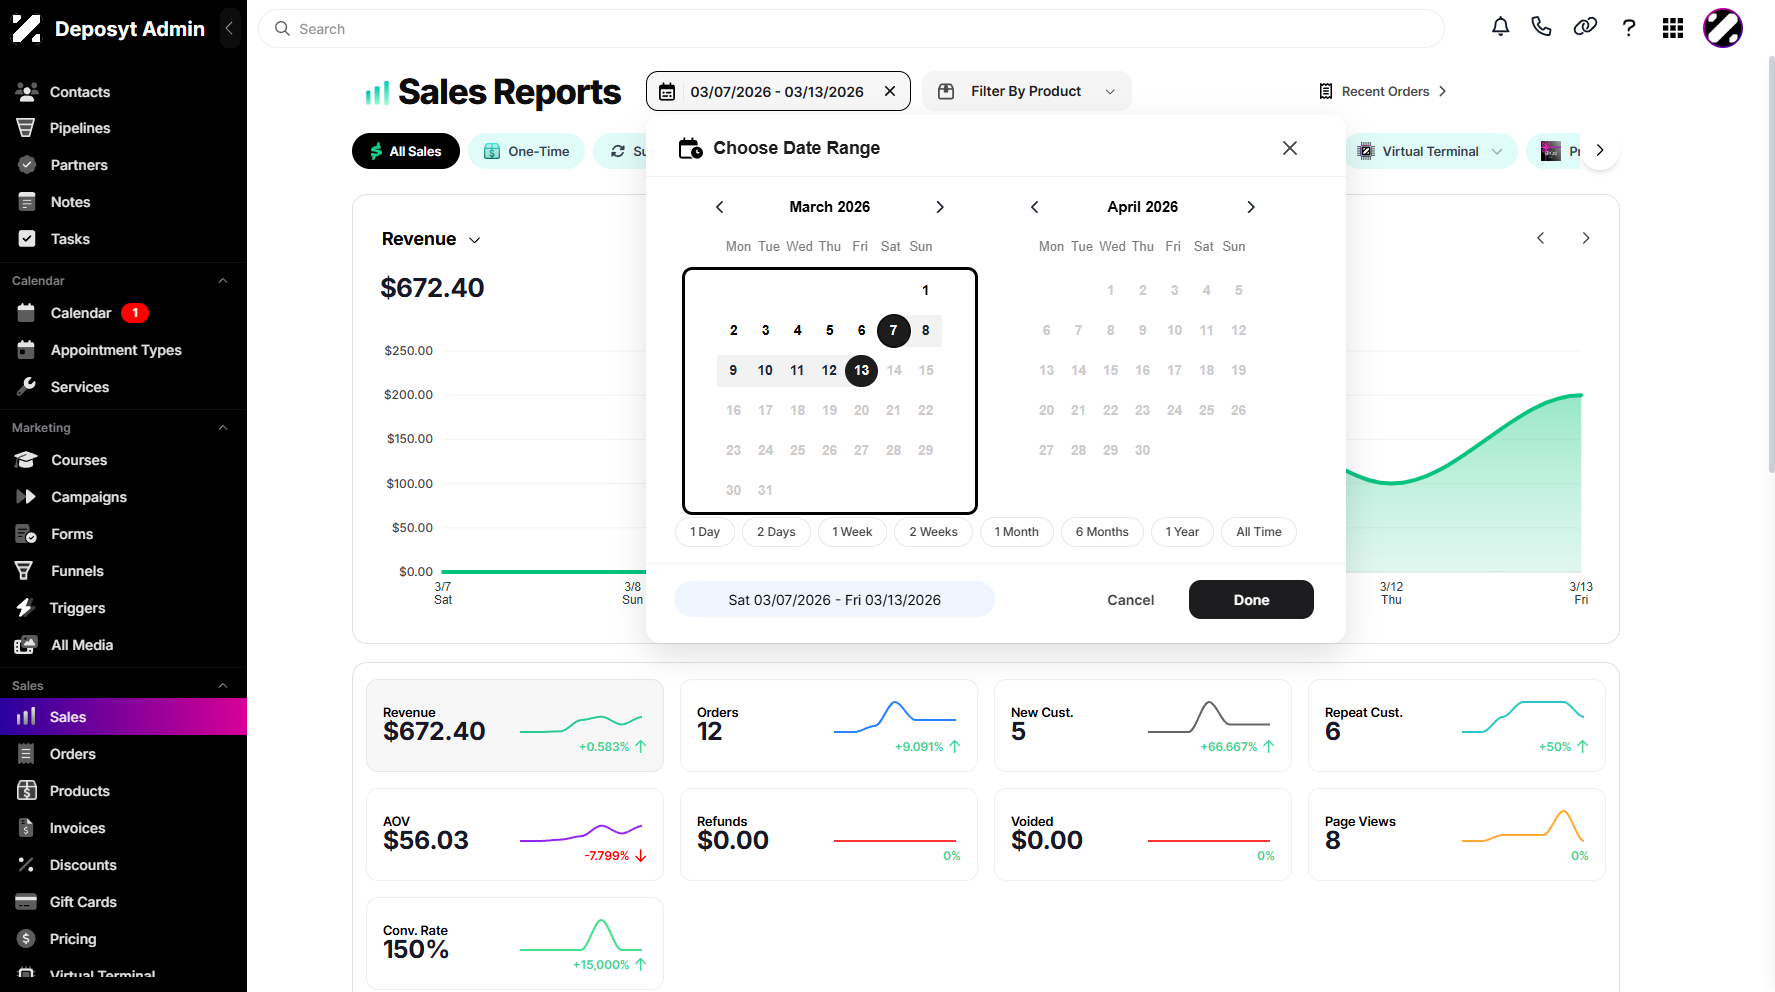Go to next month from April 2026

(1250, 207)
